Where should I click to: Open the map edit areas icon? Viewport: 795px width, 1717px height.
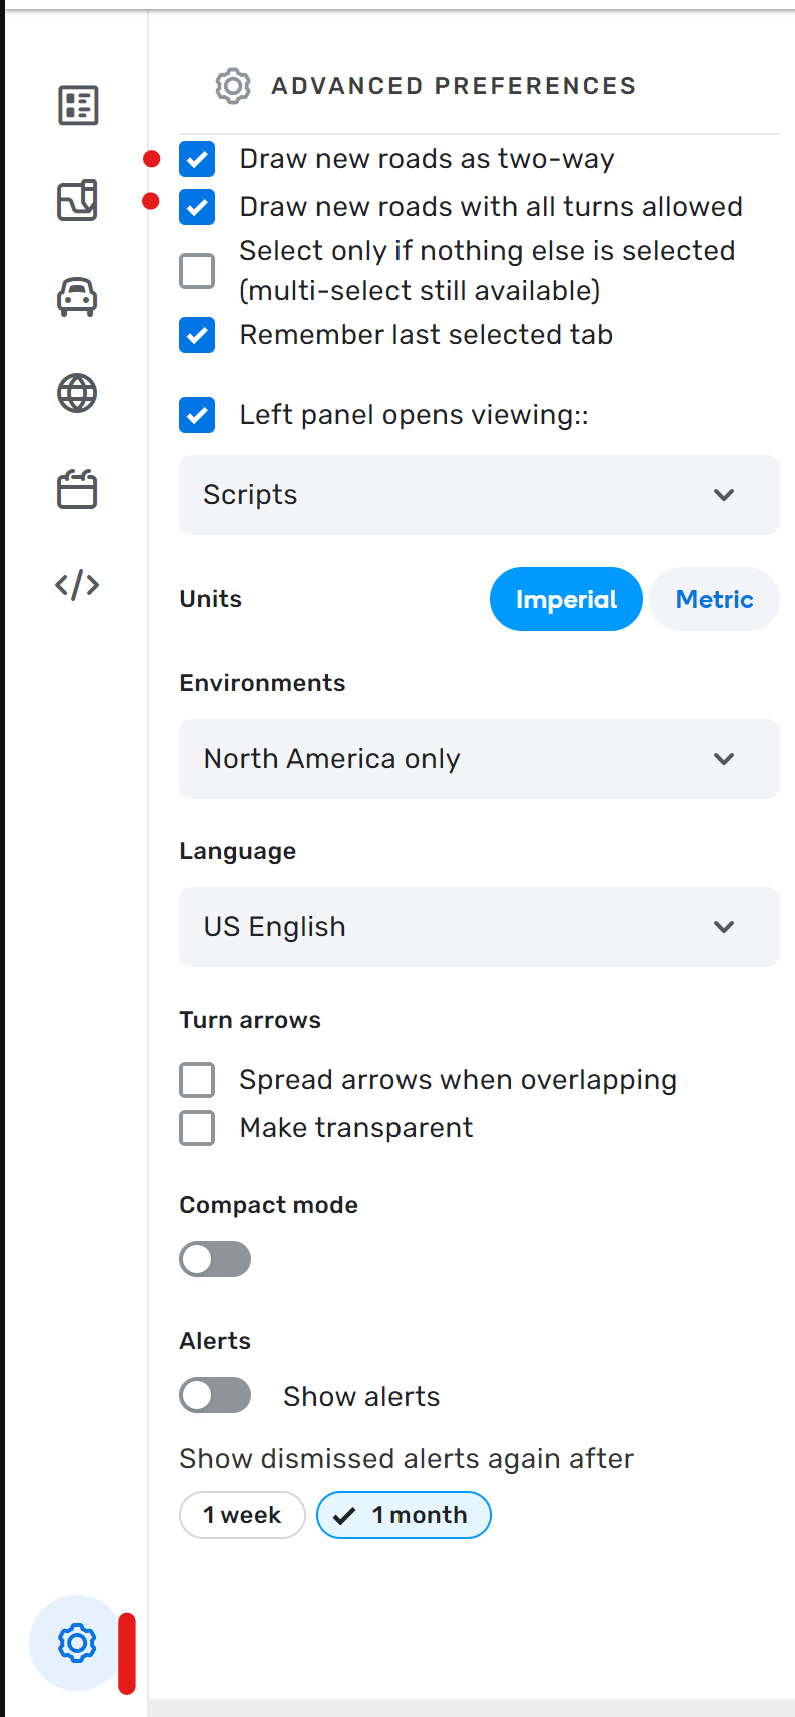[x=78, y=200]
